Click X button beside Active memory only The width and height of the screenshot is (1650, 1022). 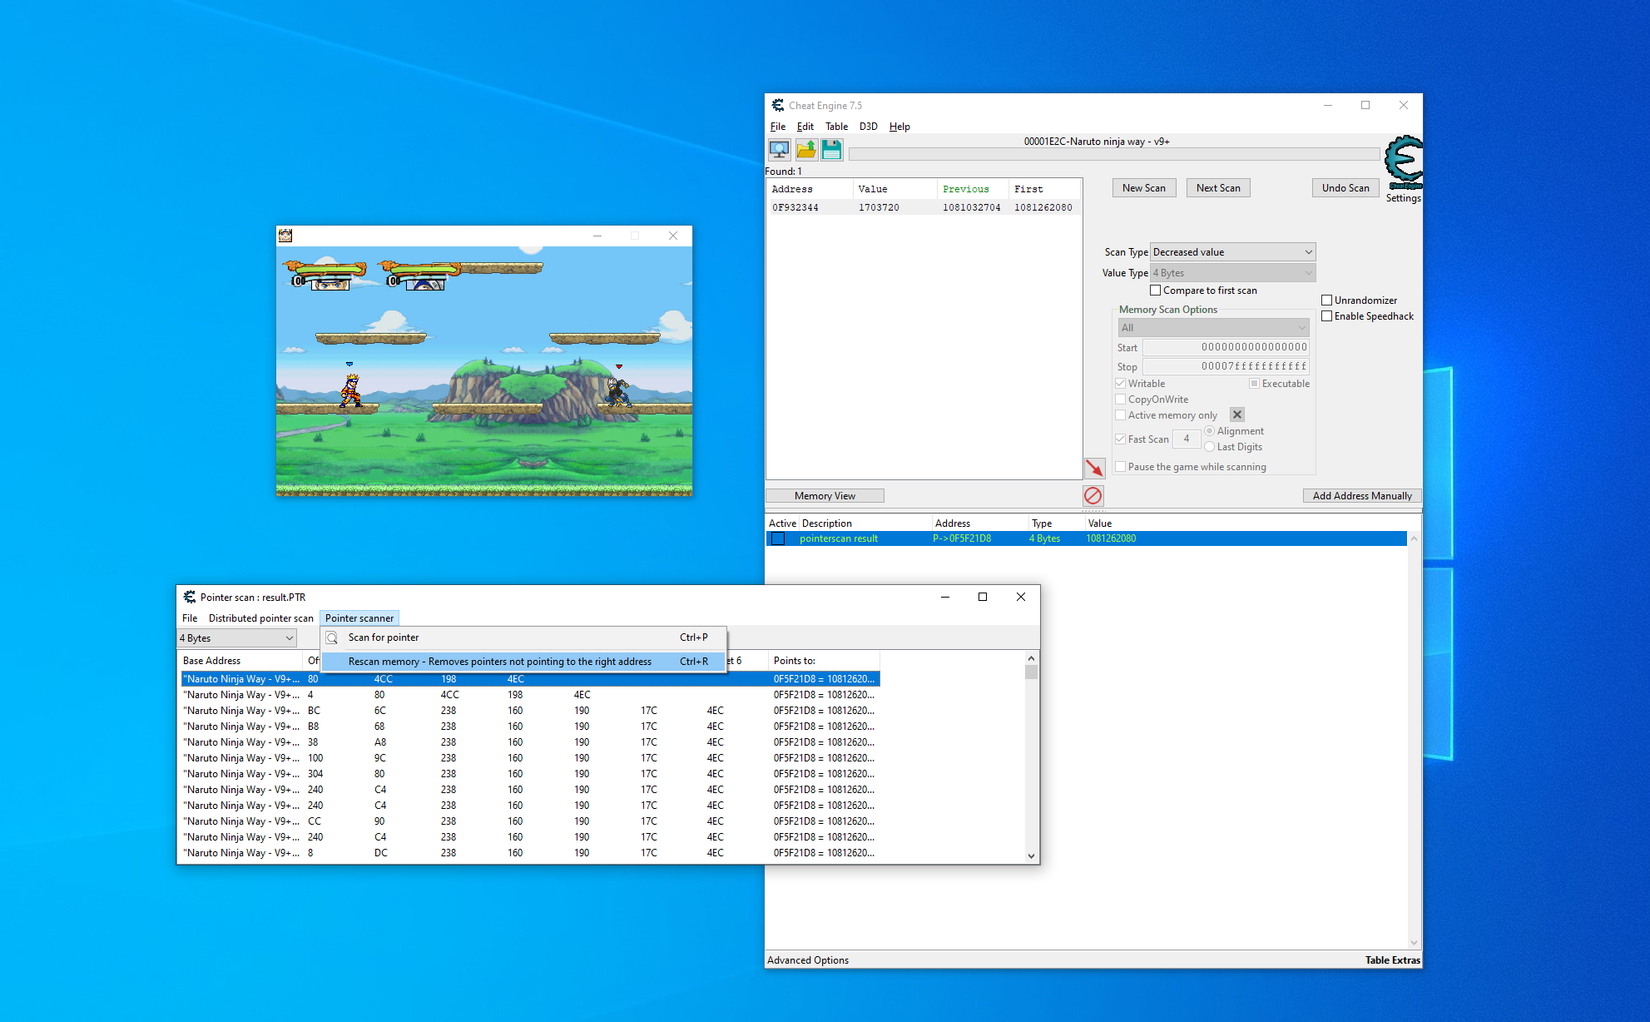point(1237,415)
